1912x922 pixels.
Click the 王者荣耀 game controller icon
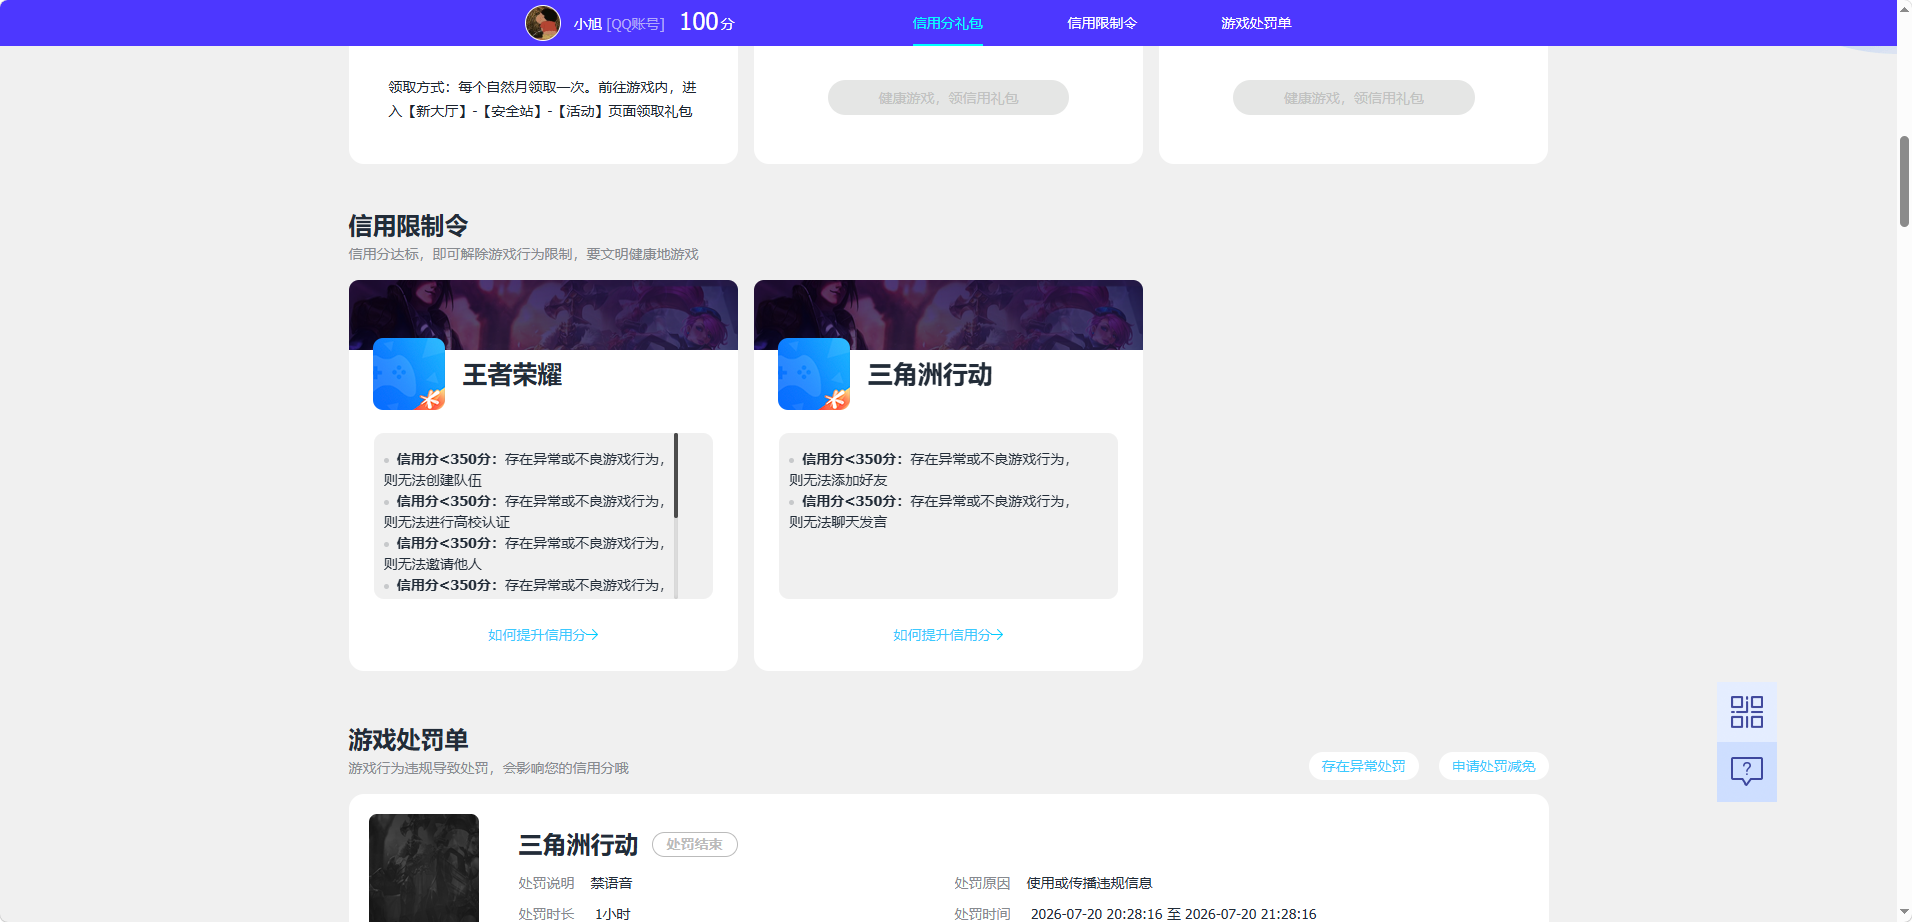point(409,374)
